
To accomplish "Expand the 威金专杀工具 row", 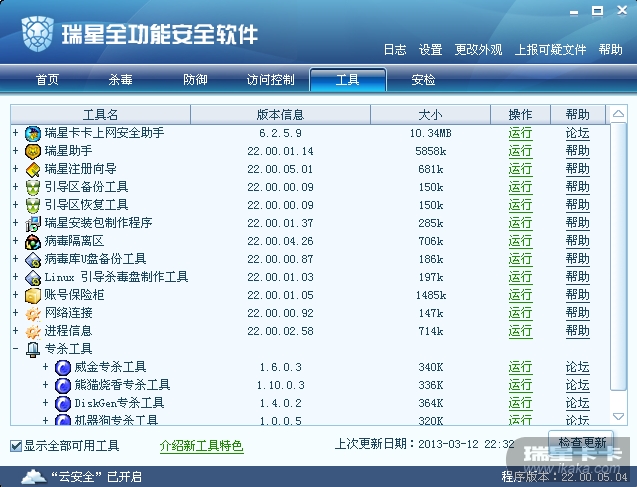I will coord(46,367).
